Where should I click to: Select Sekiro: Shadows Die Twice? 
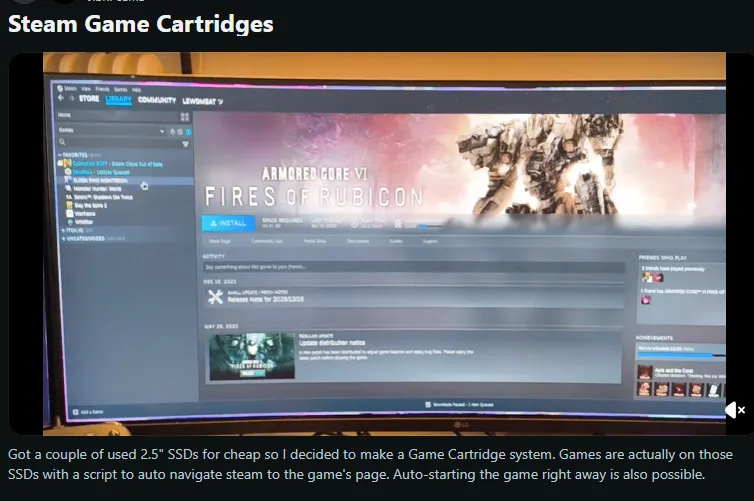[99, 197]
